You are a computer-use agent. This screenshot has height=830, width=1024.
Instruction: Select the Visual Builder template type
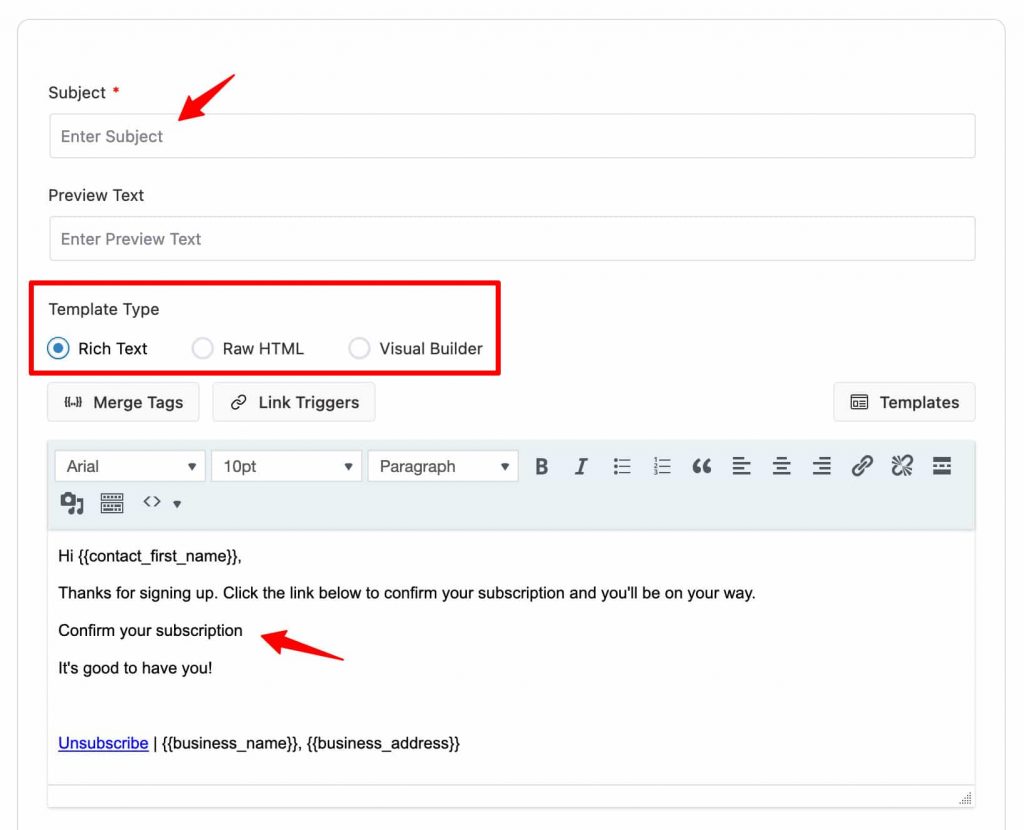[x=359, y=348]
